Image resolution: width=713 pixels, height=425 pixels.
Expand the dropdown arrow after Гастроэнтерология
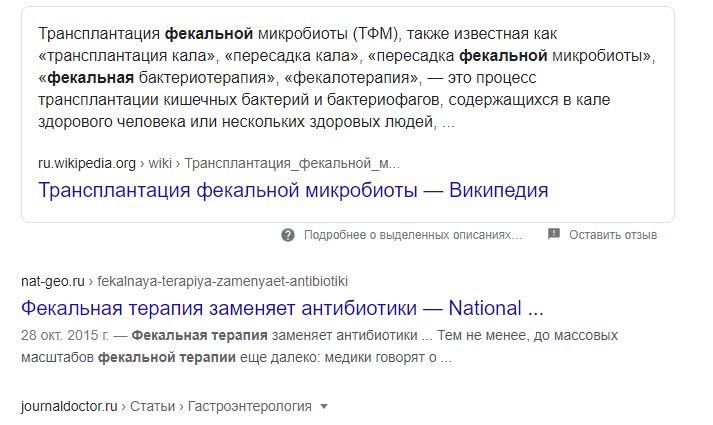click(x=323, y=406)
